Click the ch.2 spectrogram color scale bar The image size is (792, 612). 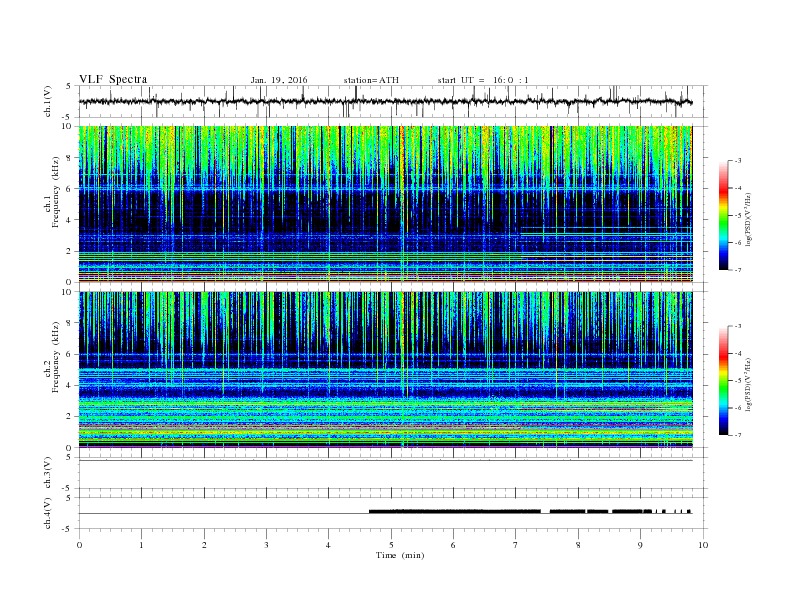pyautogui.click(x=724, y=381)
